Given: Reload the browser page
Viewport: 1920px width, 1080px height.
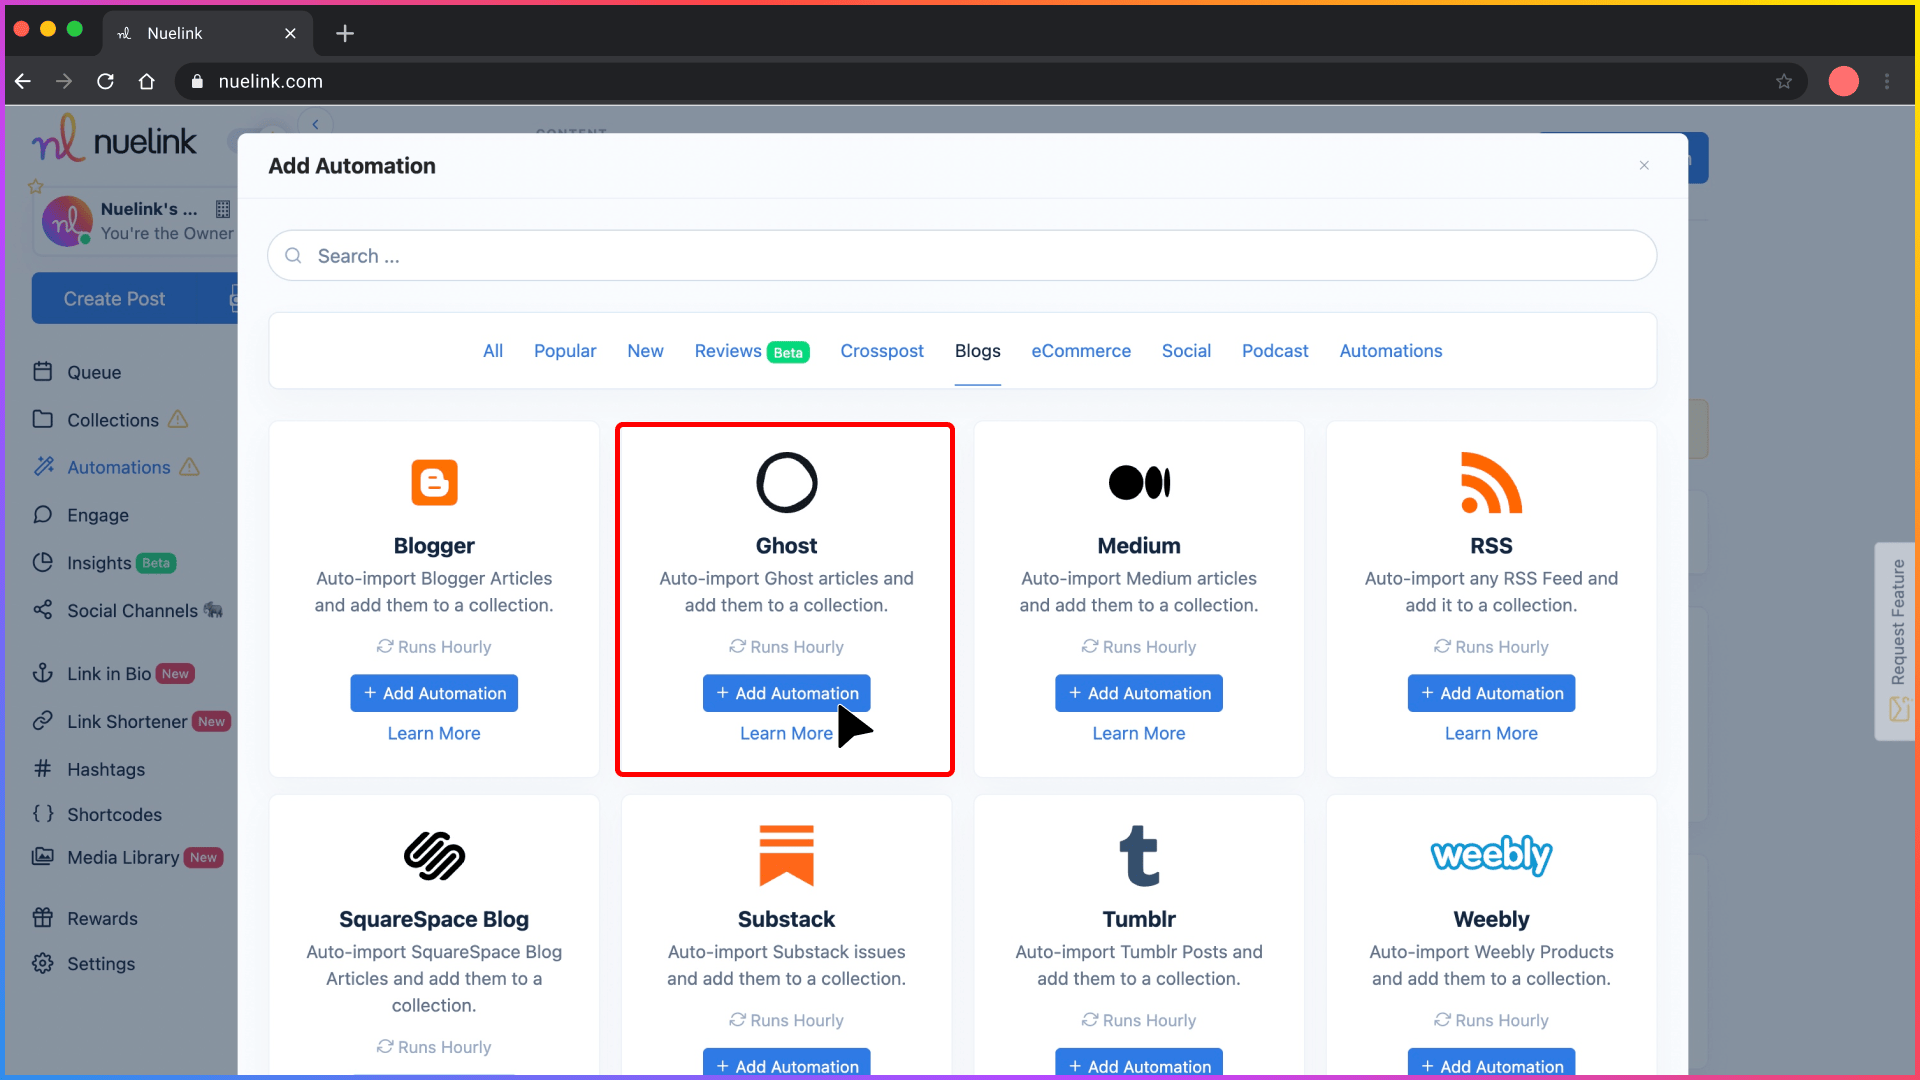Looking at the screenshot, I should coord(105,82).
